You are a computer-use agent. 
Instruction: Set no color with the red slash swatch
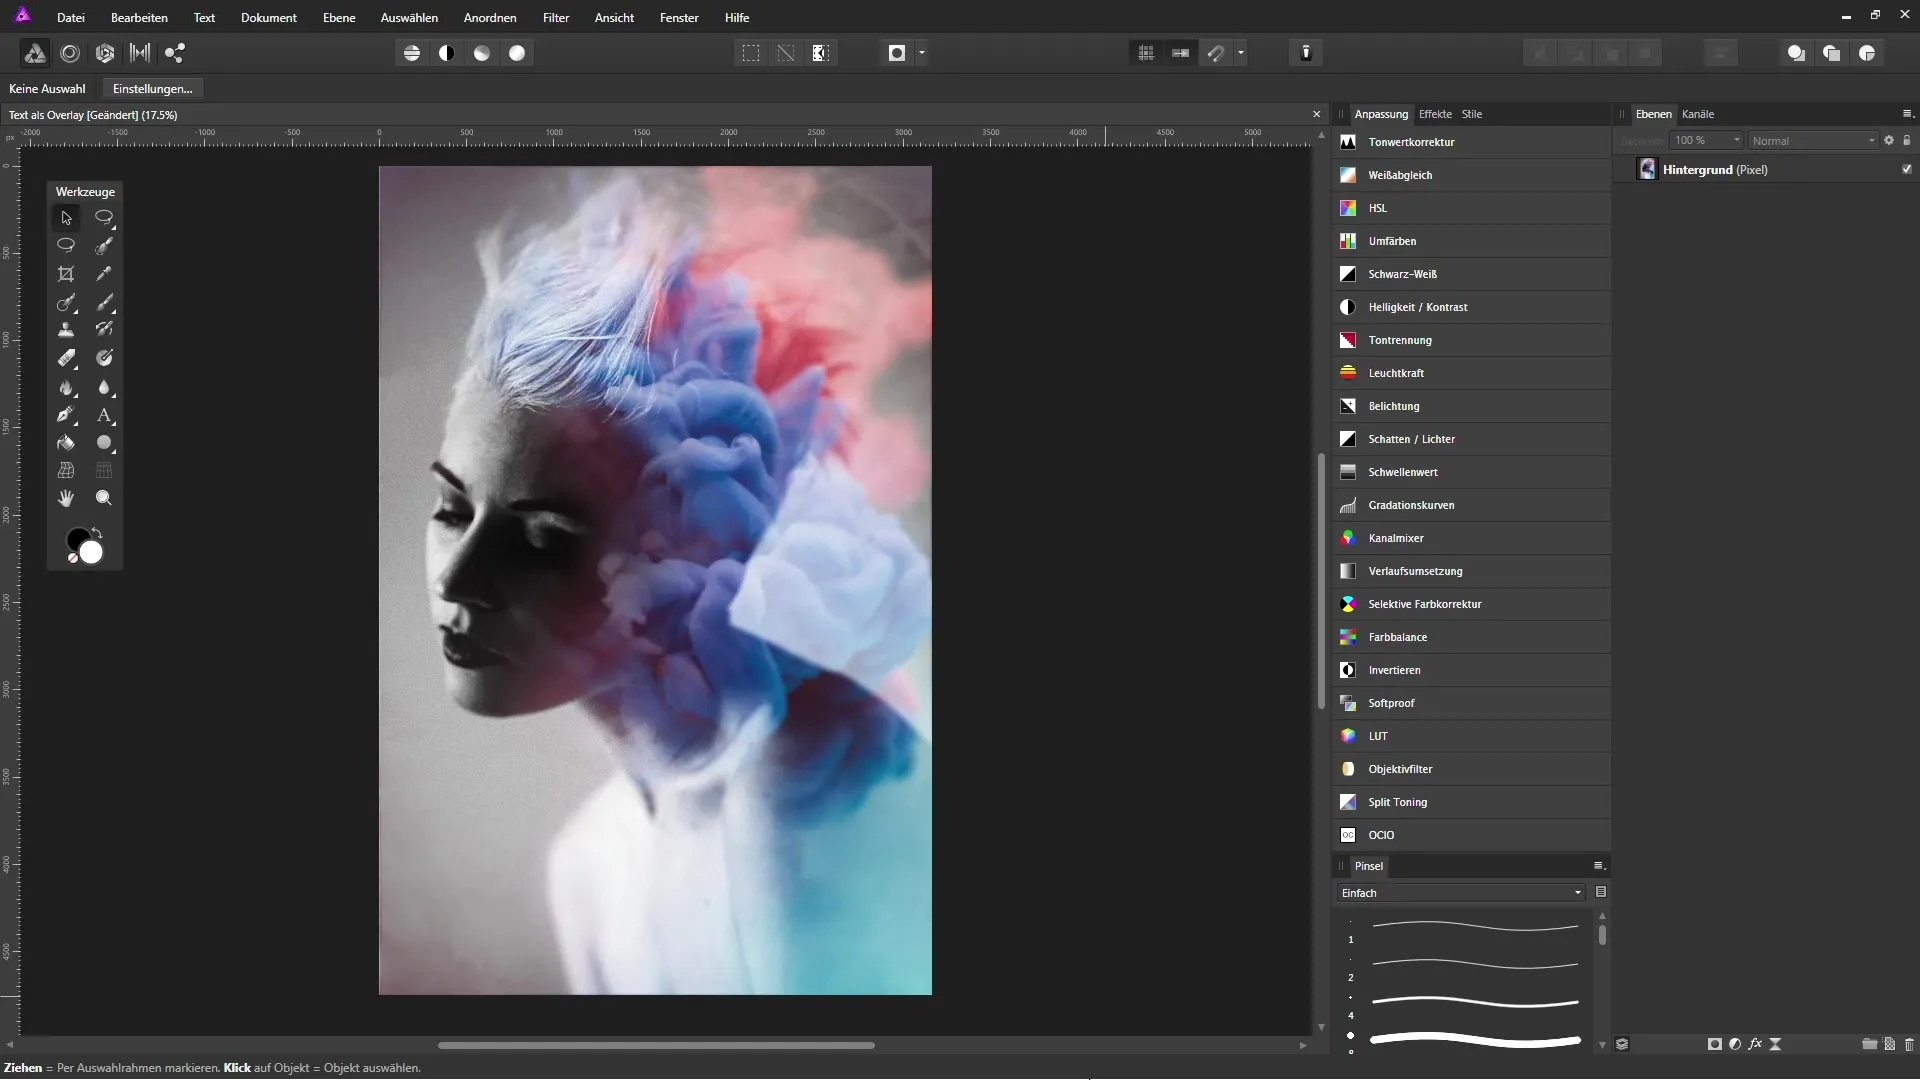coord(72,559)
